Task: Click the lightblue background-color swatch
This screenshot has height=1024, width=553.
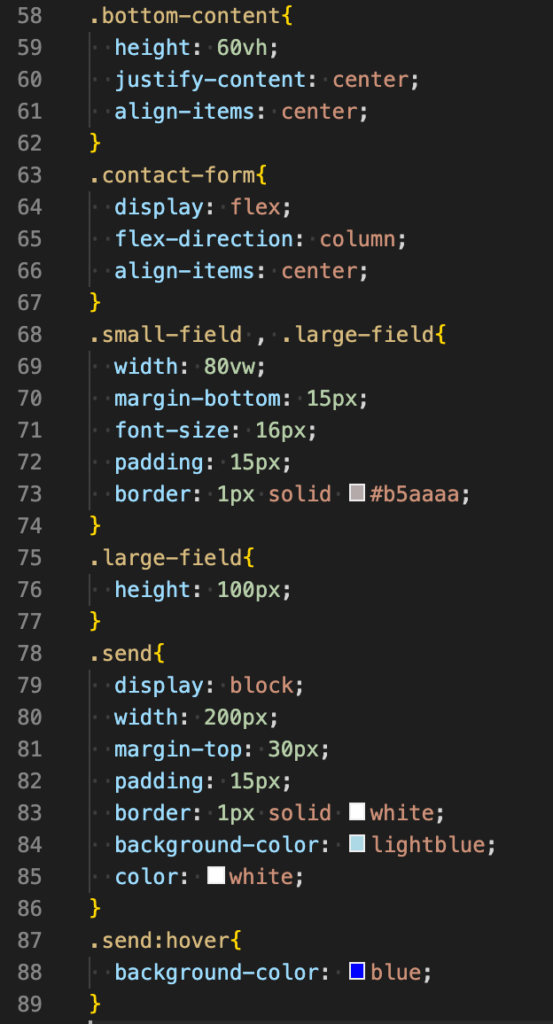Action: (356, 844)
